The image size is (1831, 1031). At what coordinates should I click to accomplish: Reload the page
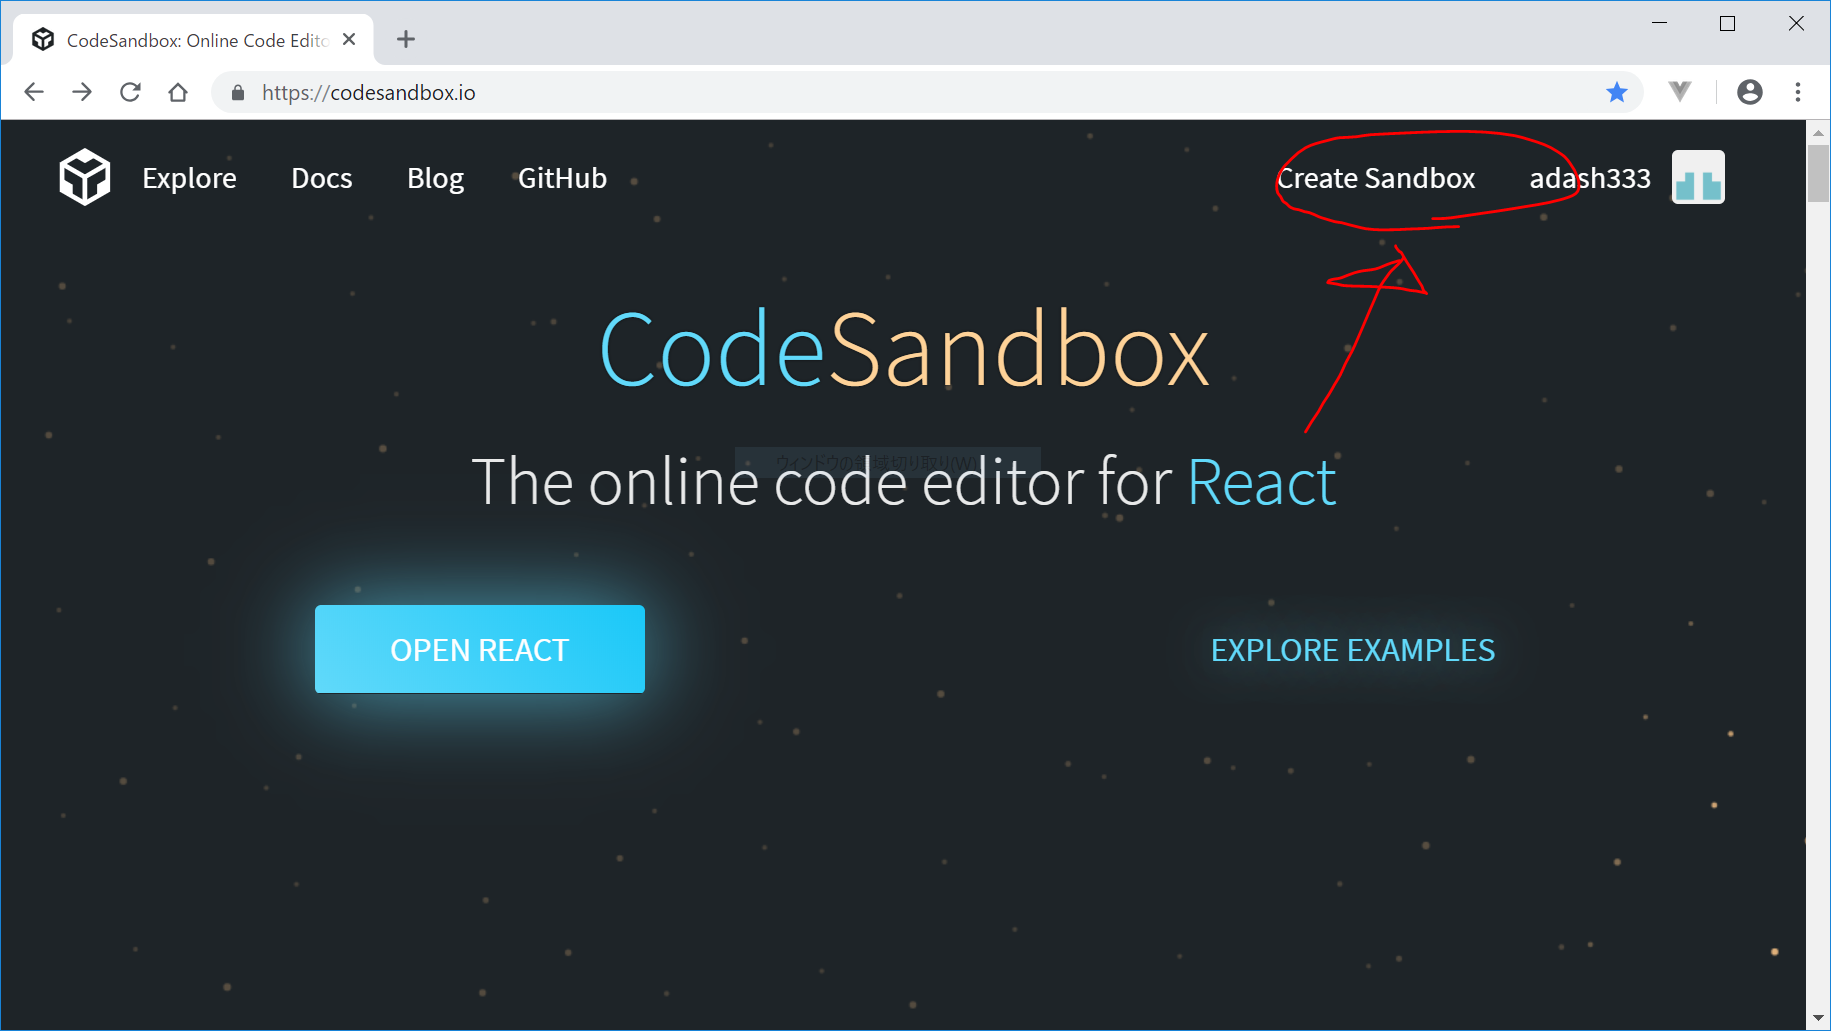coord(130,92)
